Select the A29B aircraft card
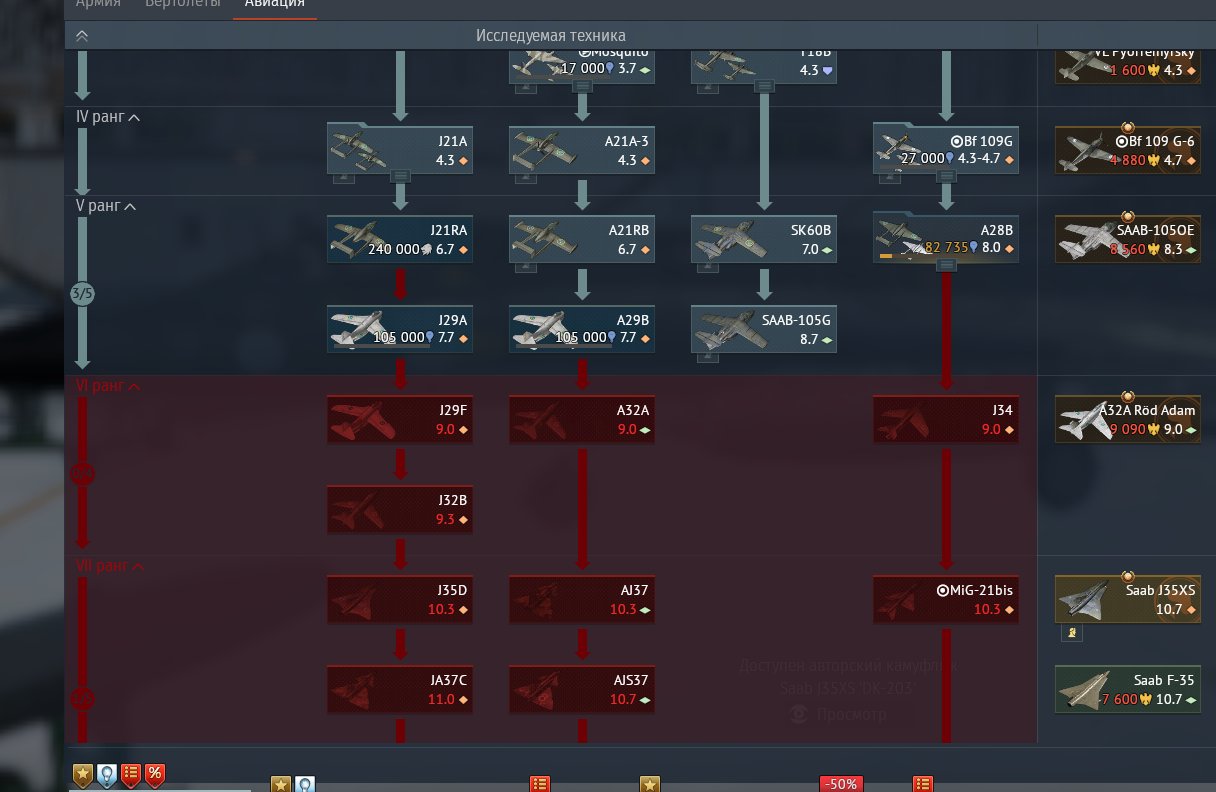This screenshot has height=792, width=1216. tap(582, 328)
